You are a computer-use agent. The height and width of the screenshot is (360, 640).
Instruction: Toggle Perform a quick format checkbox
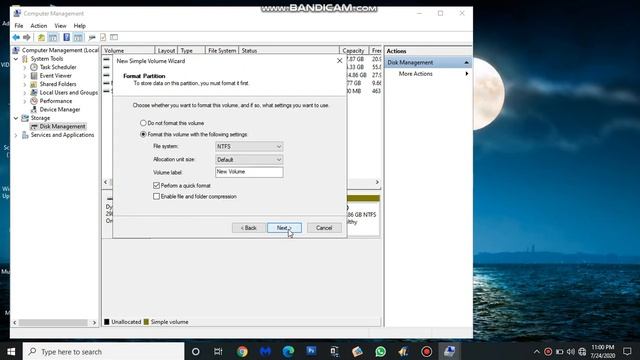[x=156, y=185]
